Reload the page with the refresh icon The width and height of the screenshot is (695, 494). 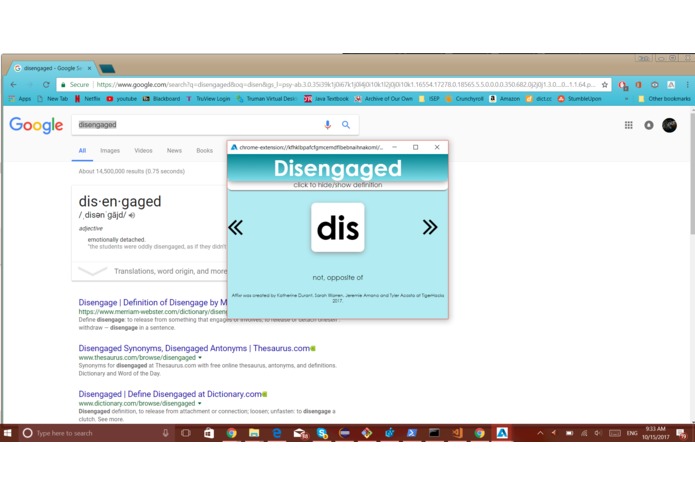tap(46, 85)
